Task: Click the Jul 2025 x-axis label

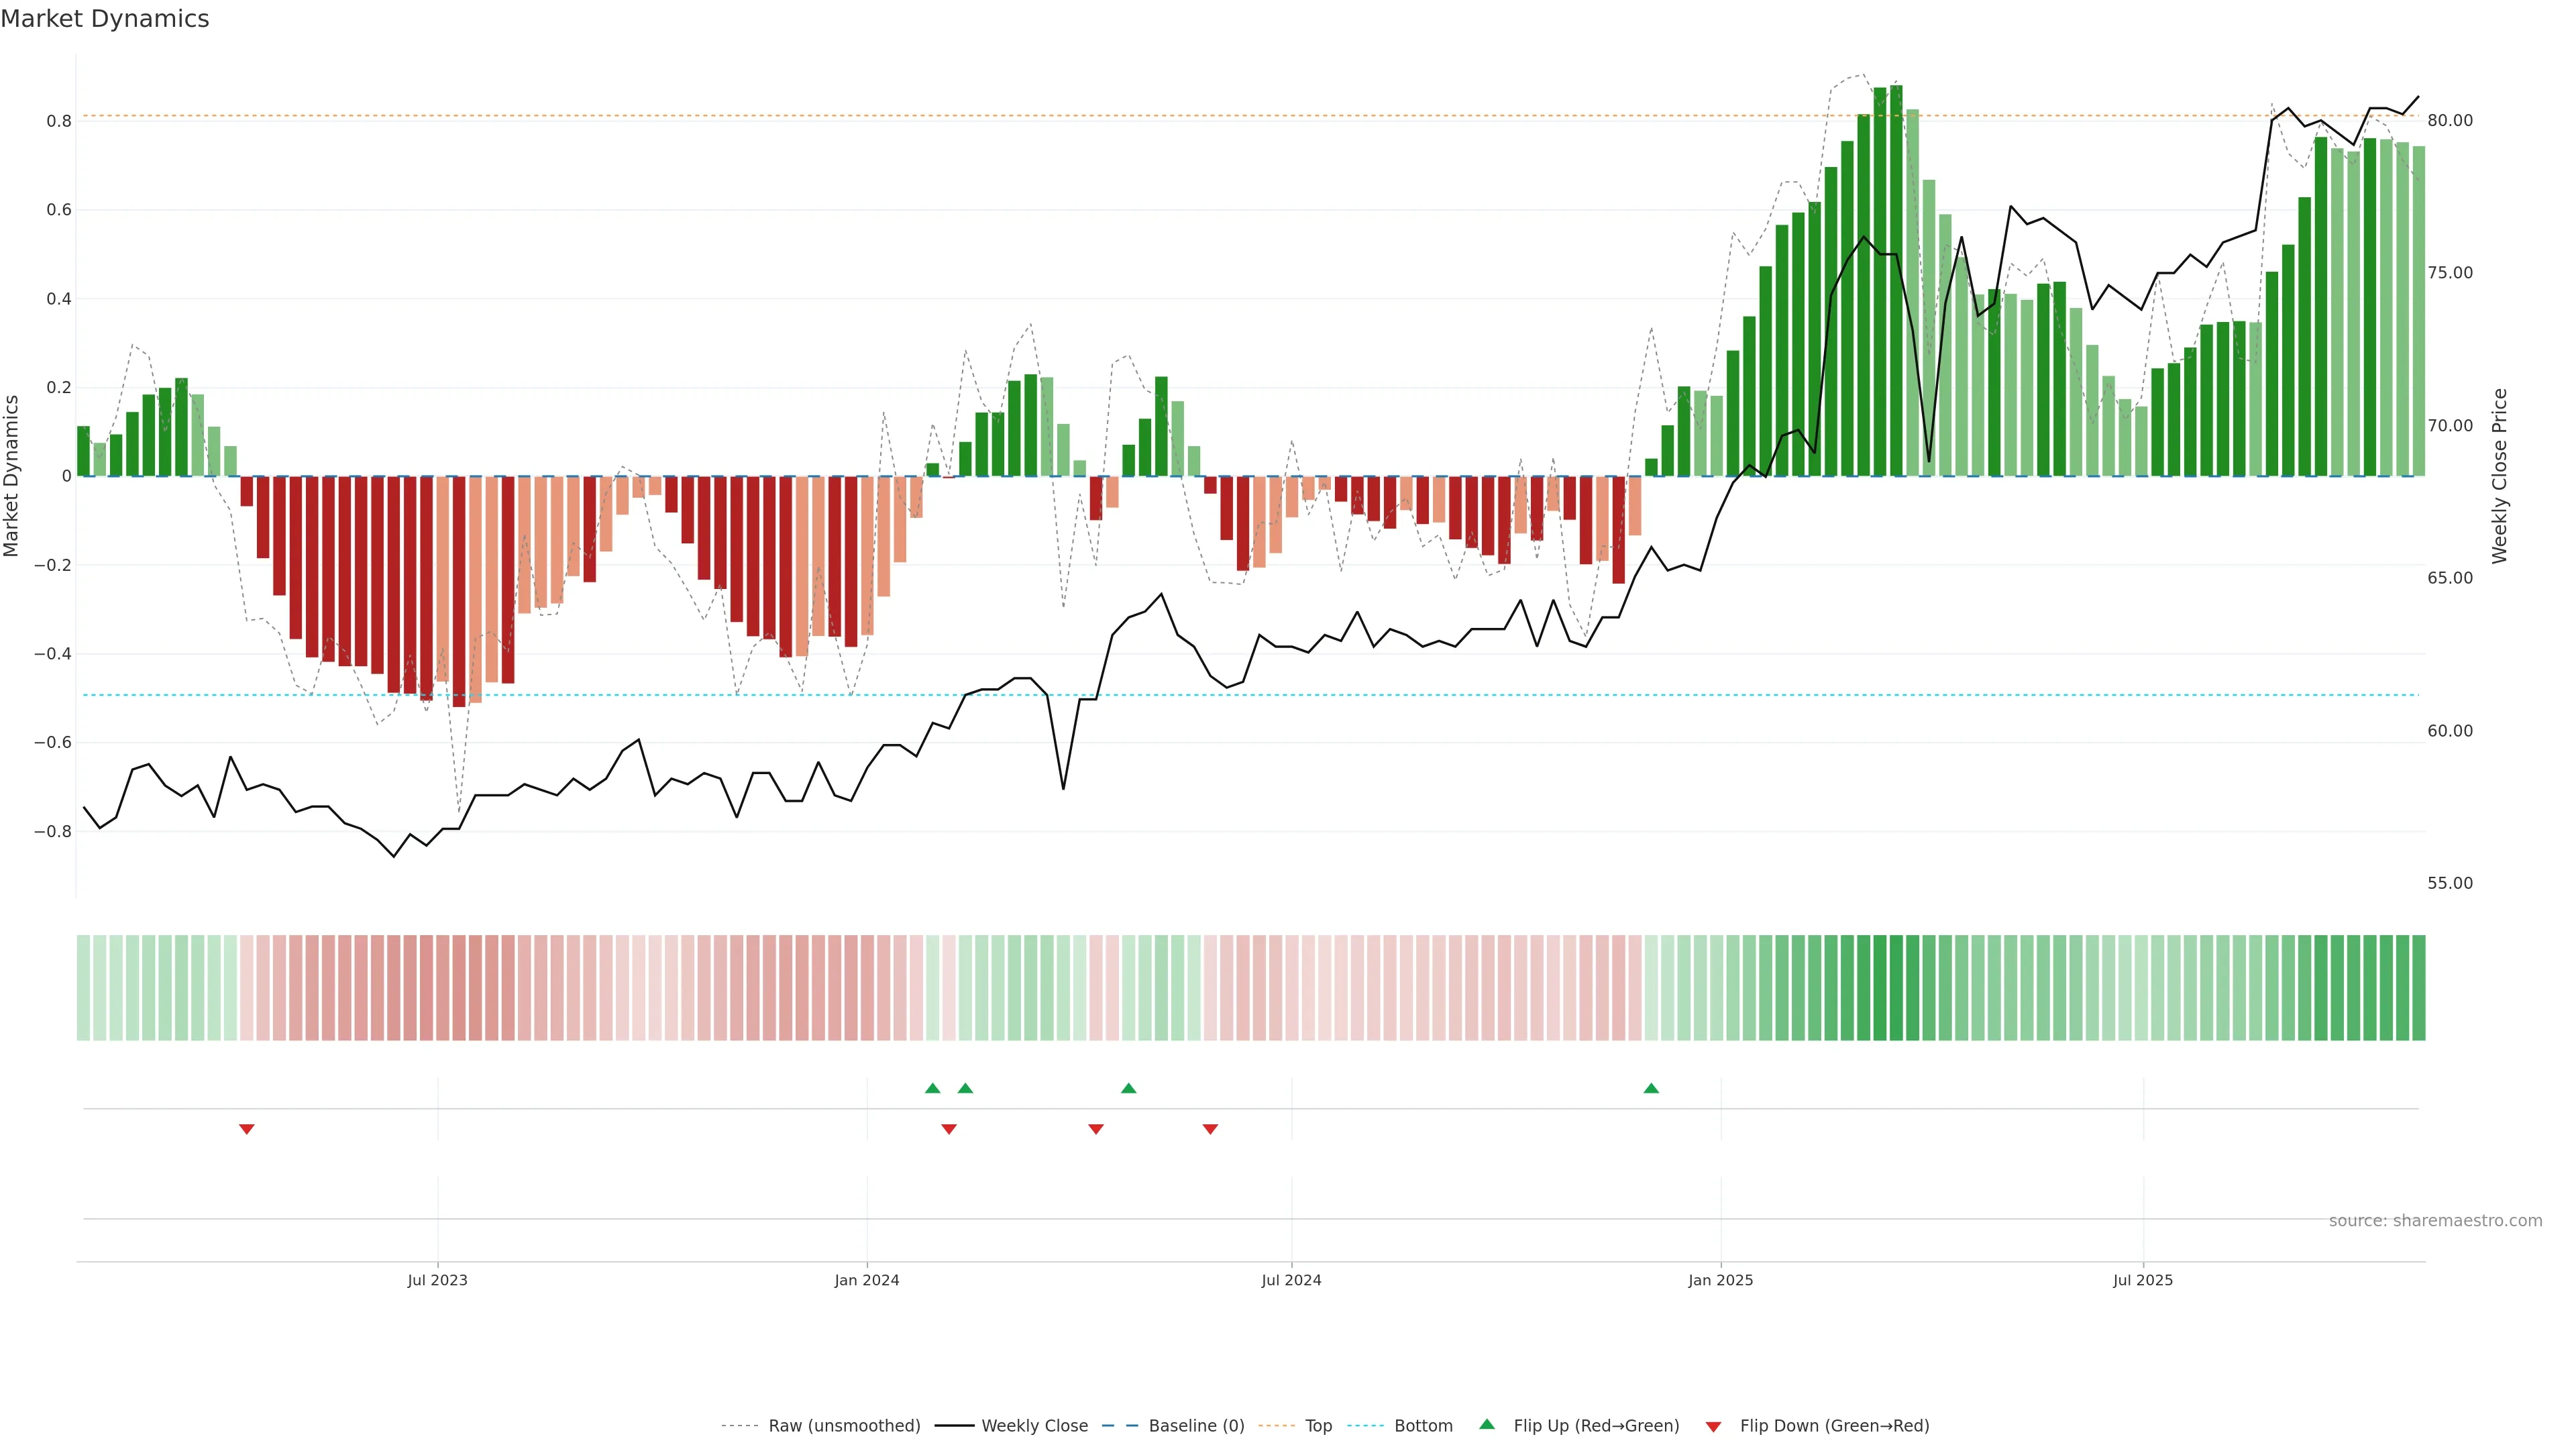Action: [2142, 1280]
